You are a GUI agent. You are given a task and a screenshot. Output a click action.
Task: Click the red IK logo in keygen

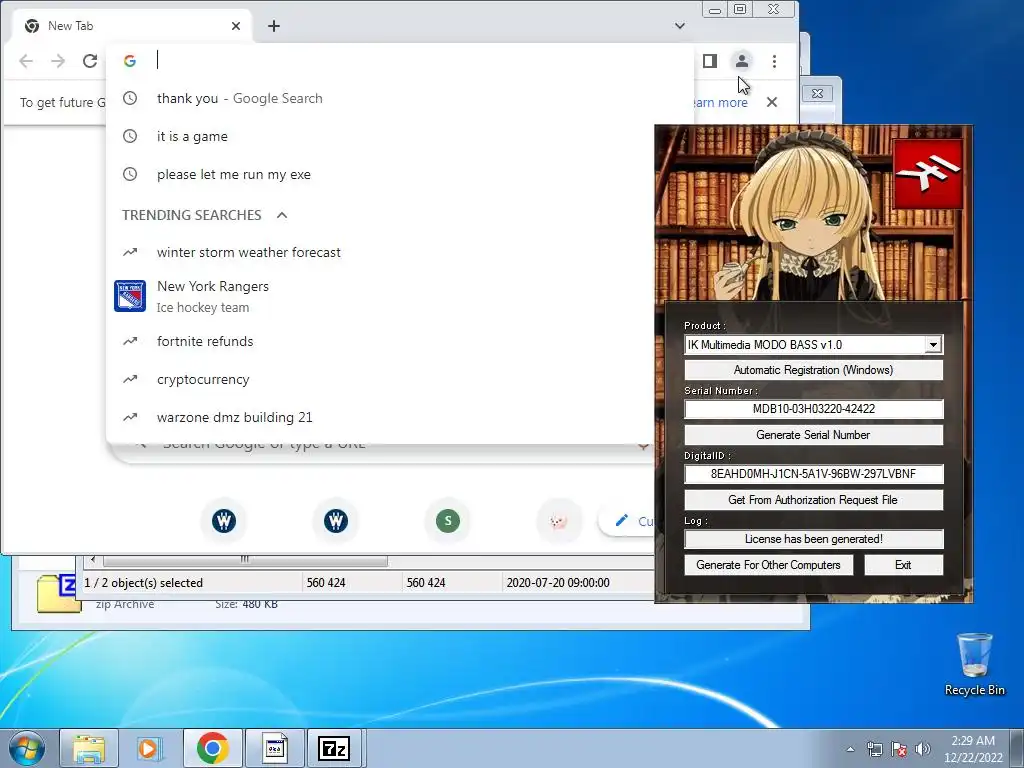[x=928, y=174]
